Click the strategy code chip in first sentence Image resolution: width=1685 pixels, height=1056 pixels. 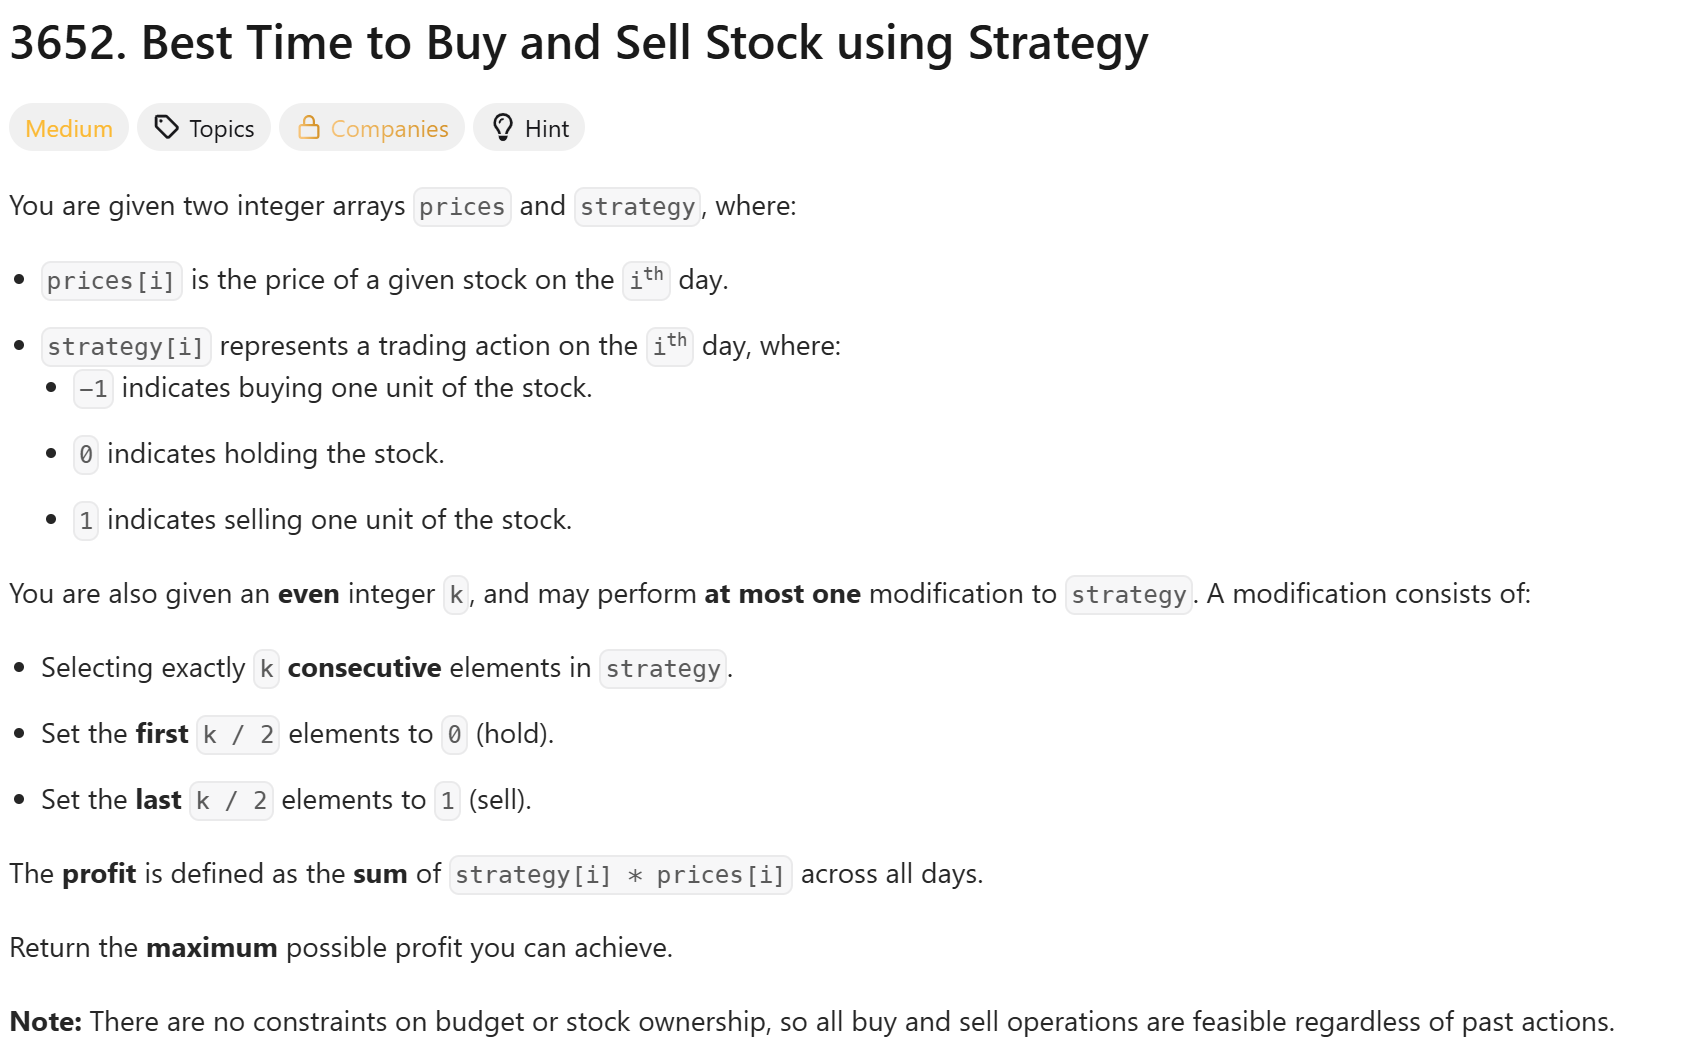638,207
